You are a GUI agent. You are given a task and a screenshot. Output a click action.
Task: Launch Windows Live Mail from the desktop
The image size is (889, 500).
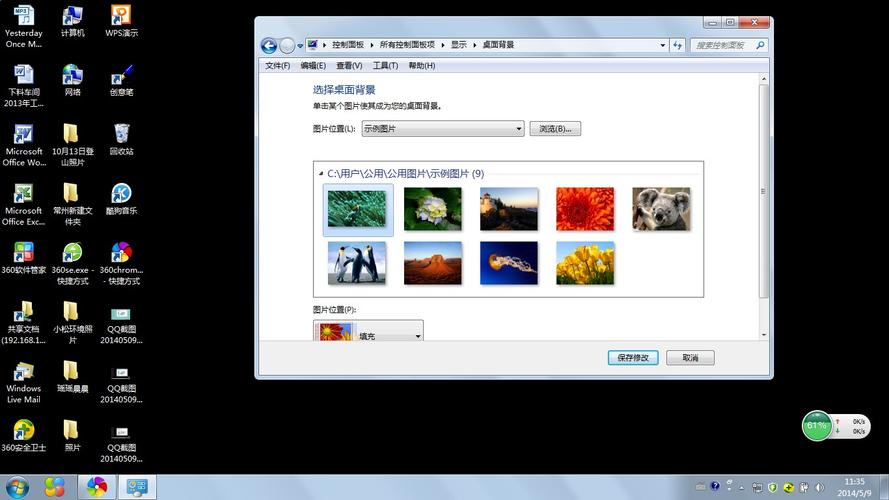coord(24,382)
